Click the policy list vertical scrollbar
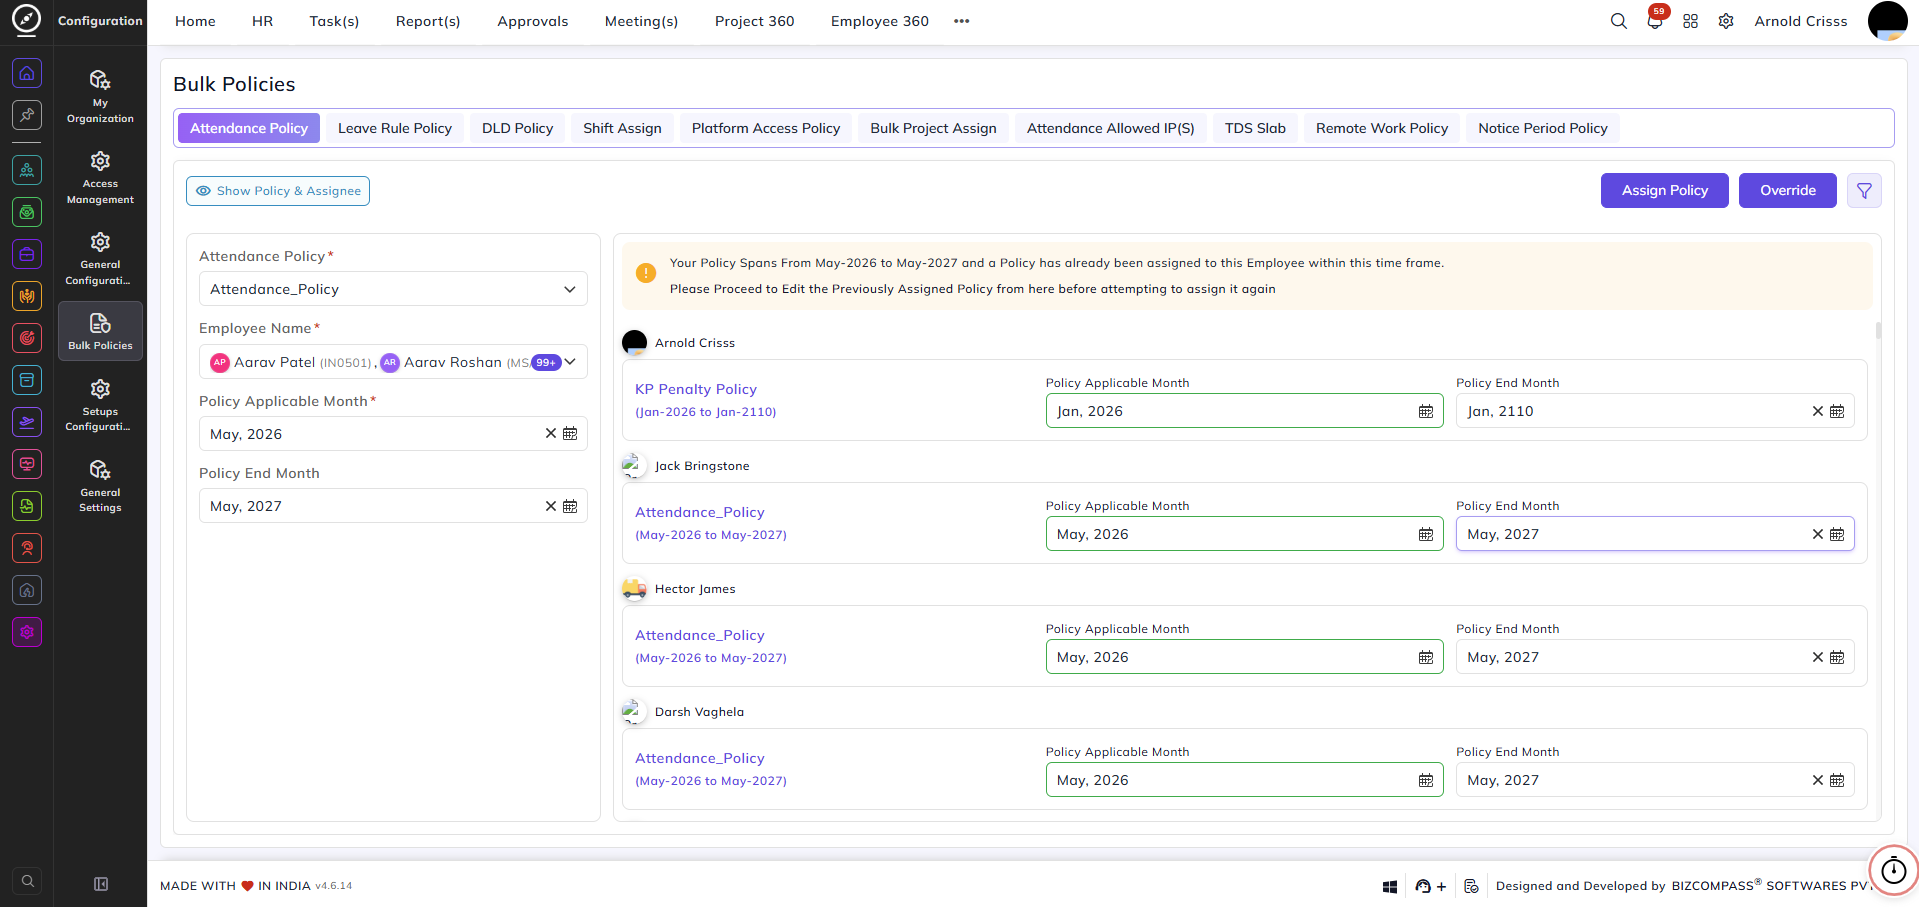 1878,330
